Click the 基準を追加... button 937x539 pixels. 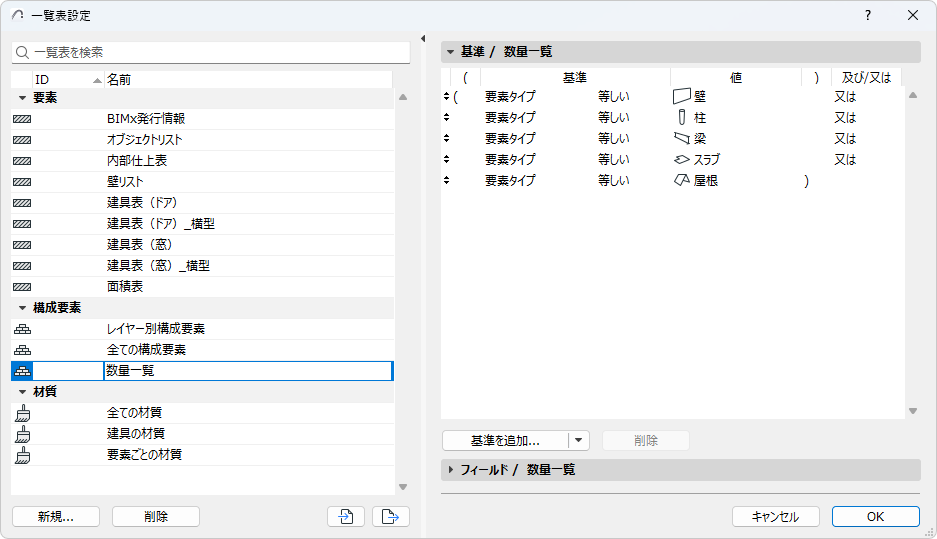tap(506, 440)
